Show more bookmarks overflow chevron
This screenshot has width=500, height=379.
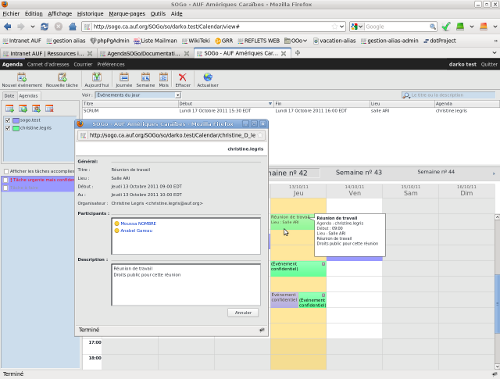coord(495,41)
